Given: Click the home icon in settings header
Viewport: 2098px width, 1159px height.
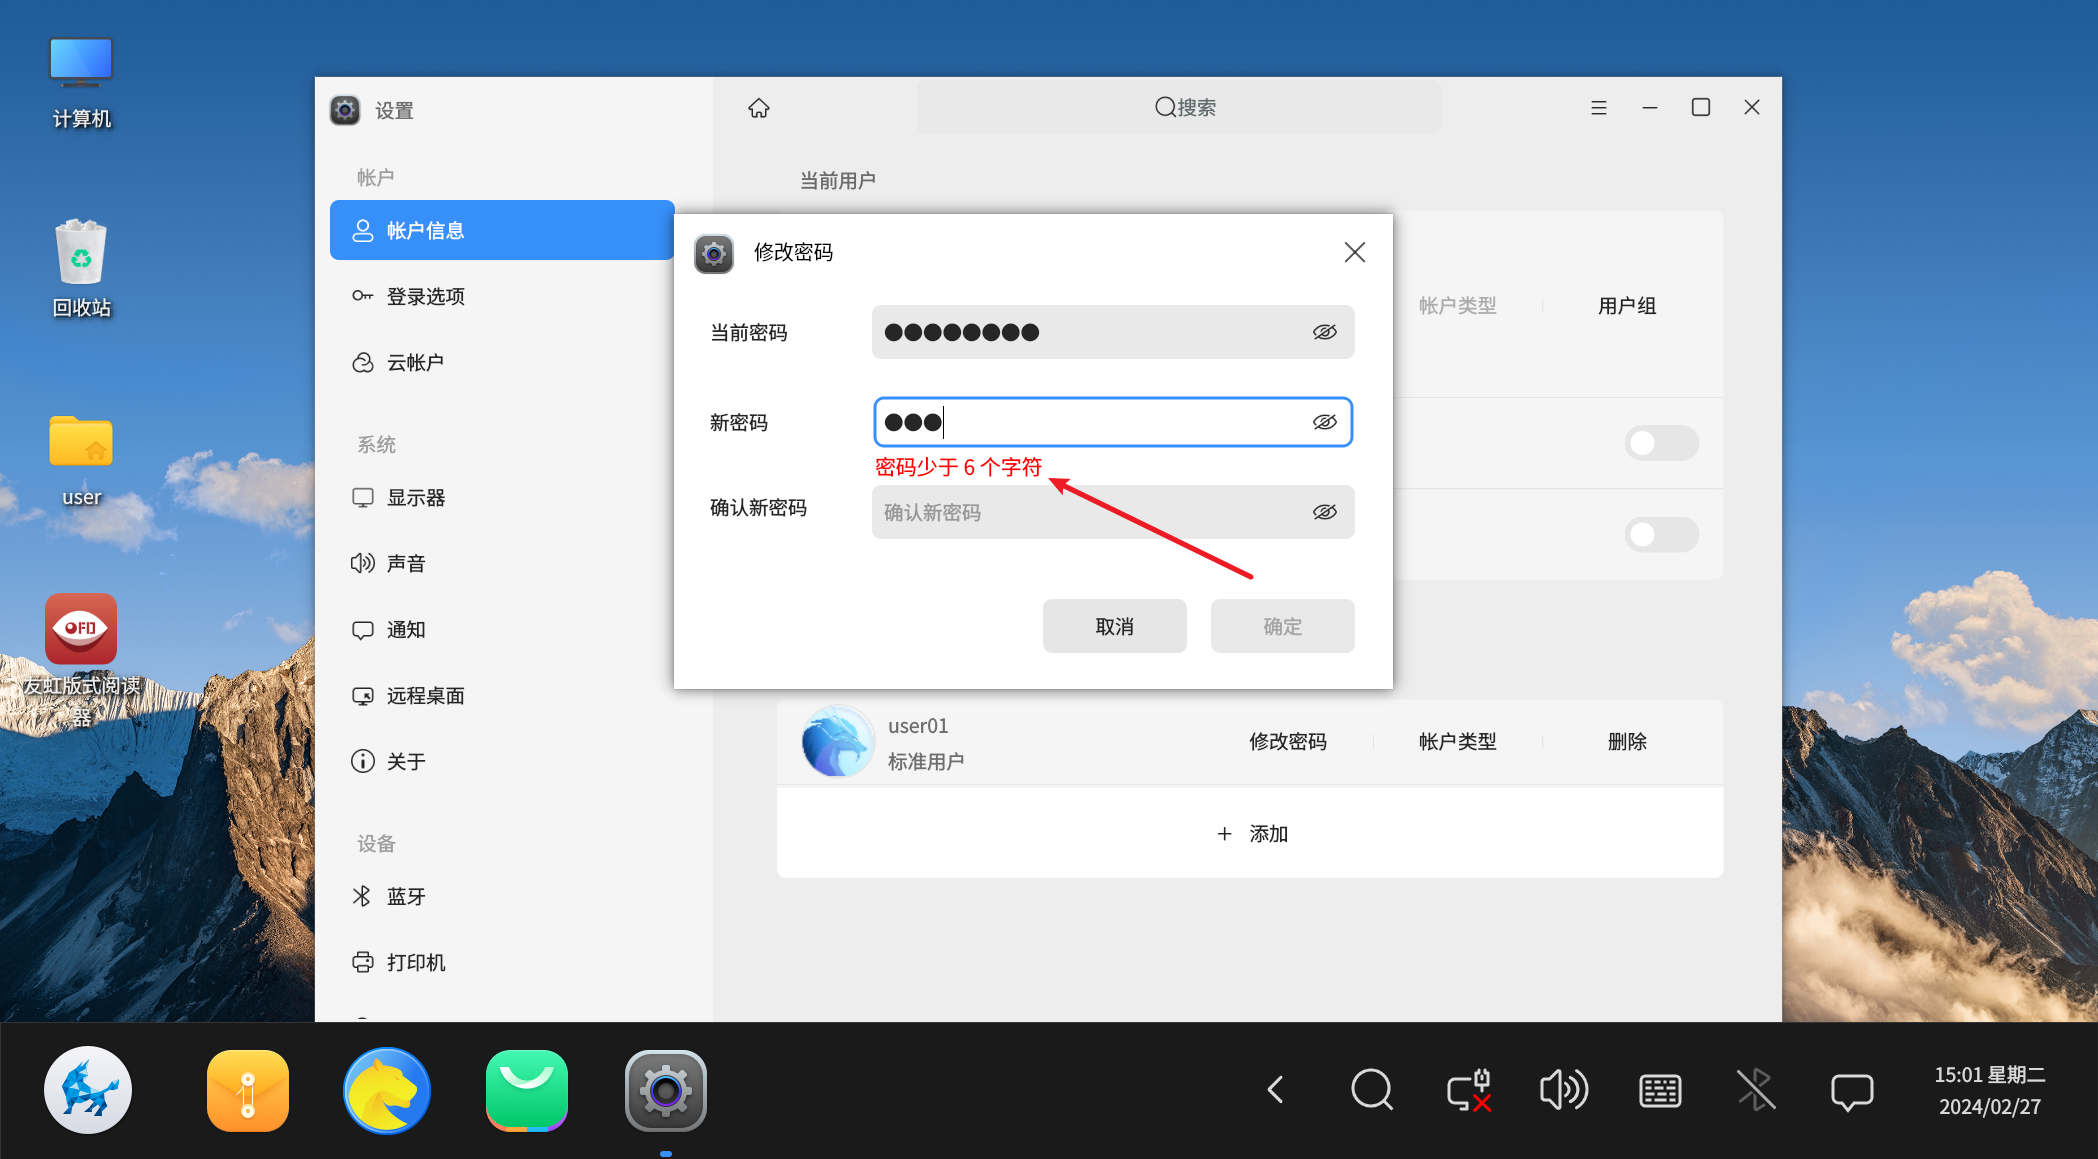Looking at the screenshot, I should pos(759,108).
